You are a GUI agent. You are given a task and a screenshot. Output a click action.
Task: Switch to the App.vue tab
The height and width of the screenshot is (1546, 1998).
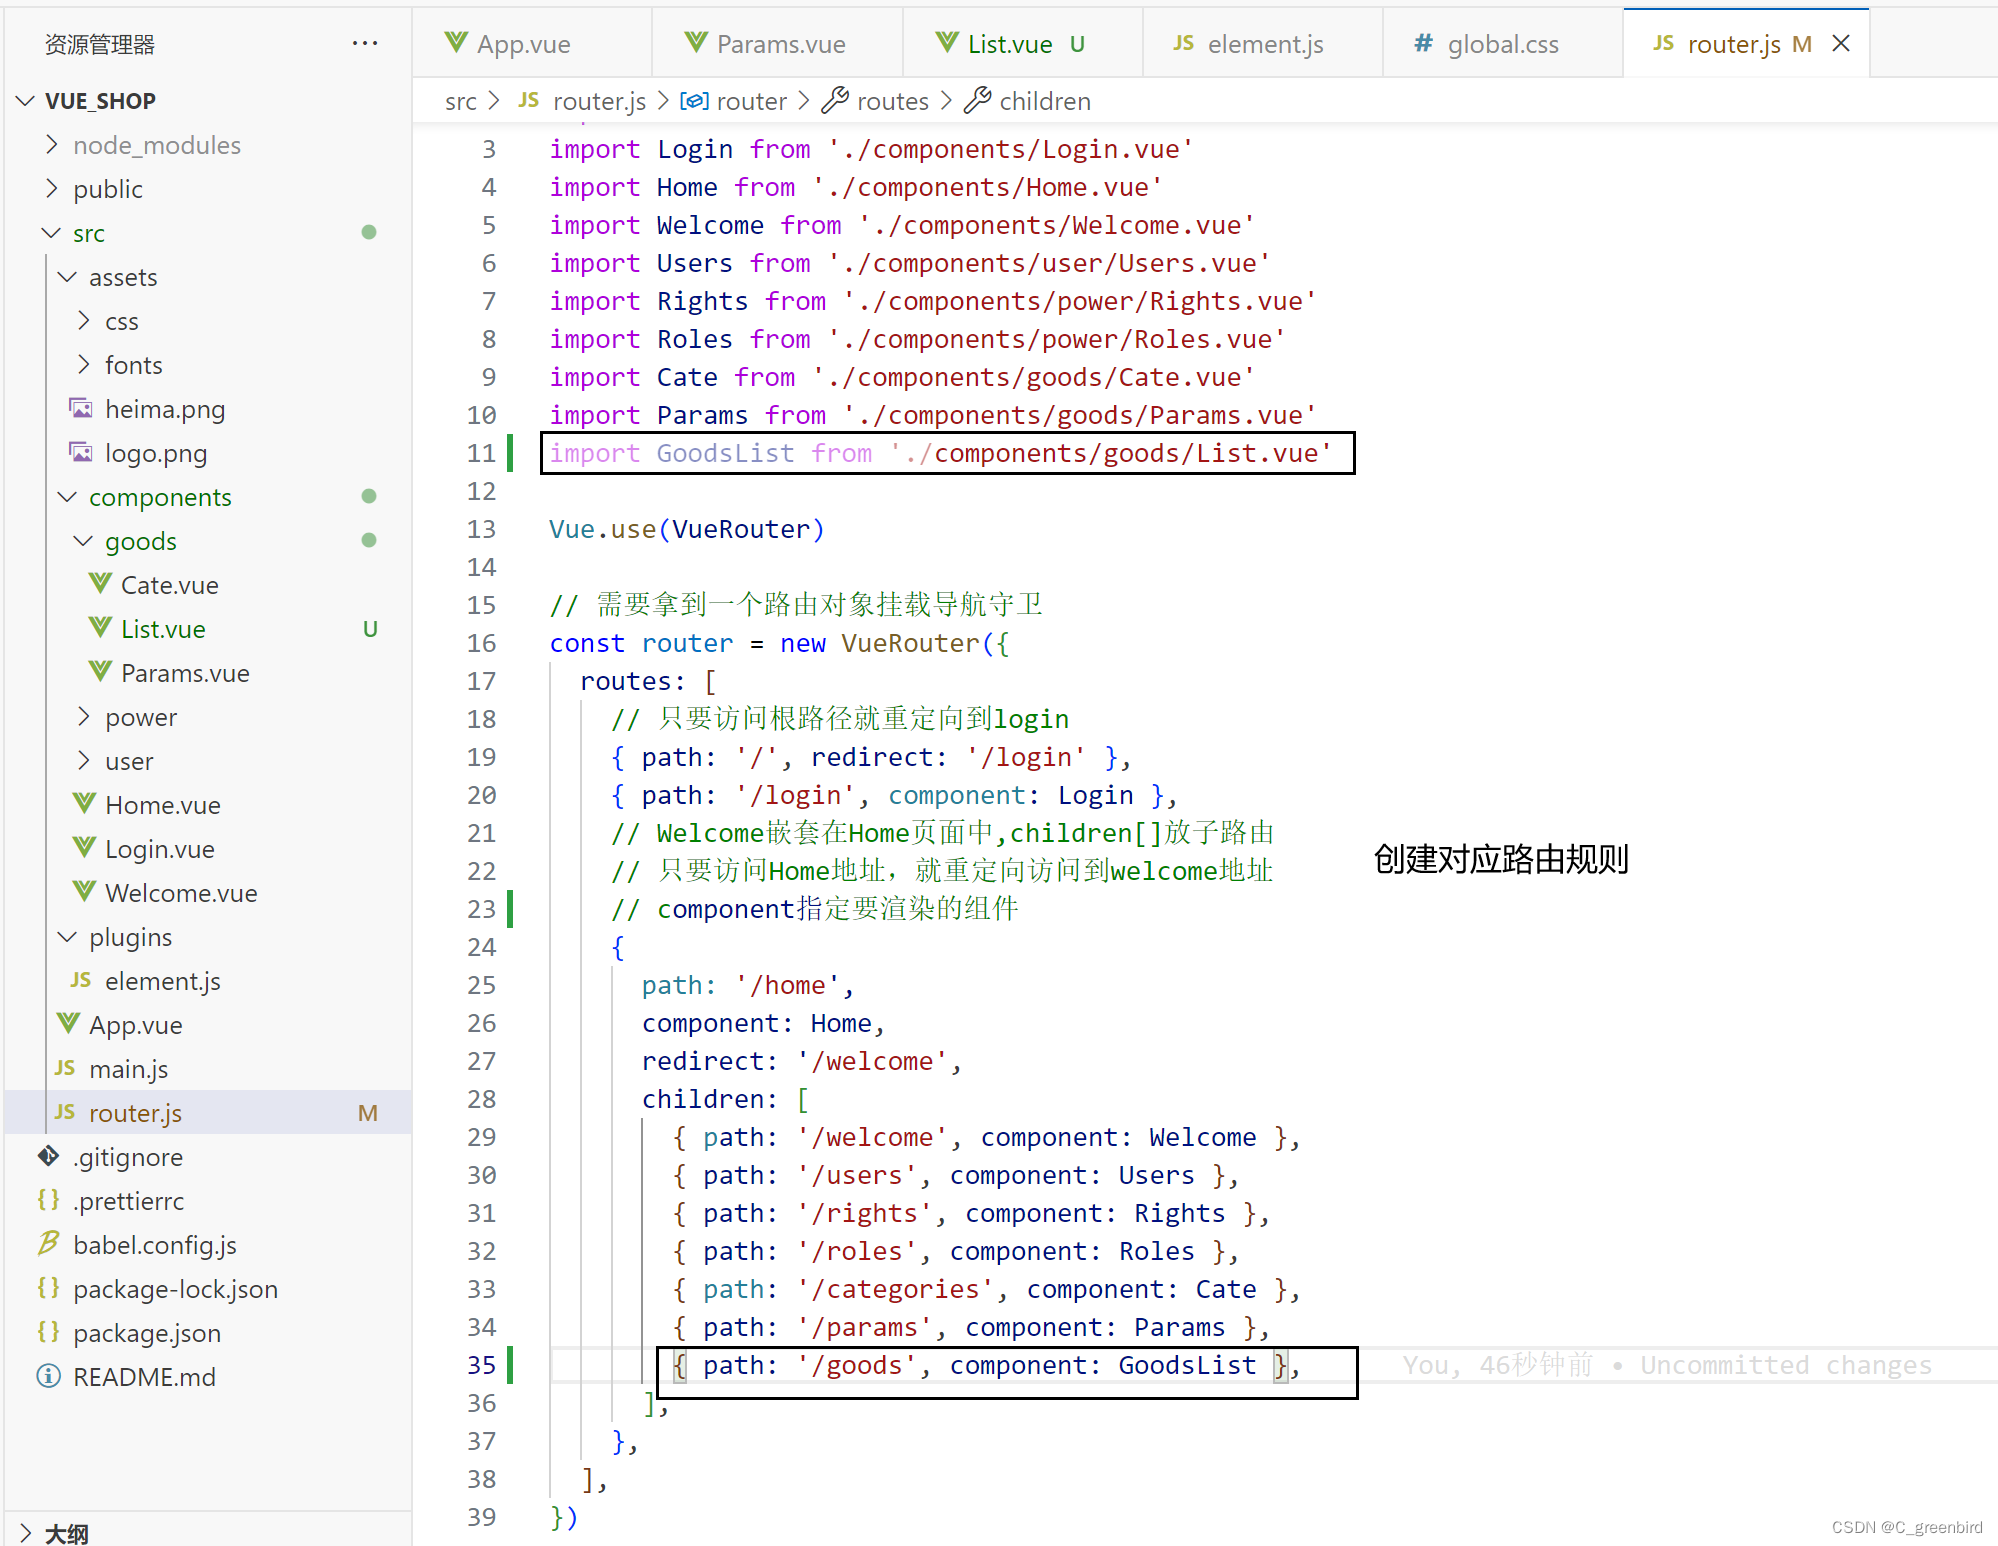(532, 44)
